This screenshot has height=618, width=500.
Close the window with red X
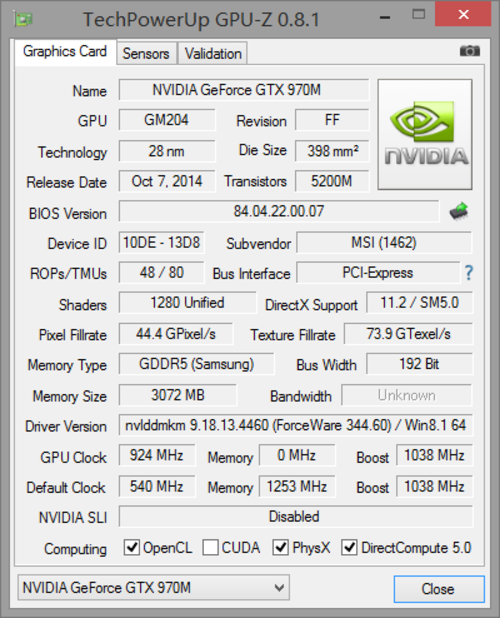[x=463, y=14]
